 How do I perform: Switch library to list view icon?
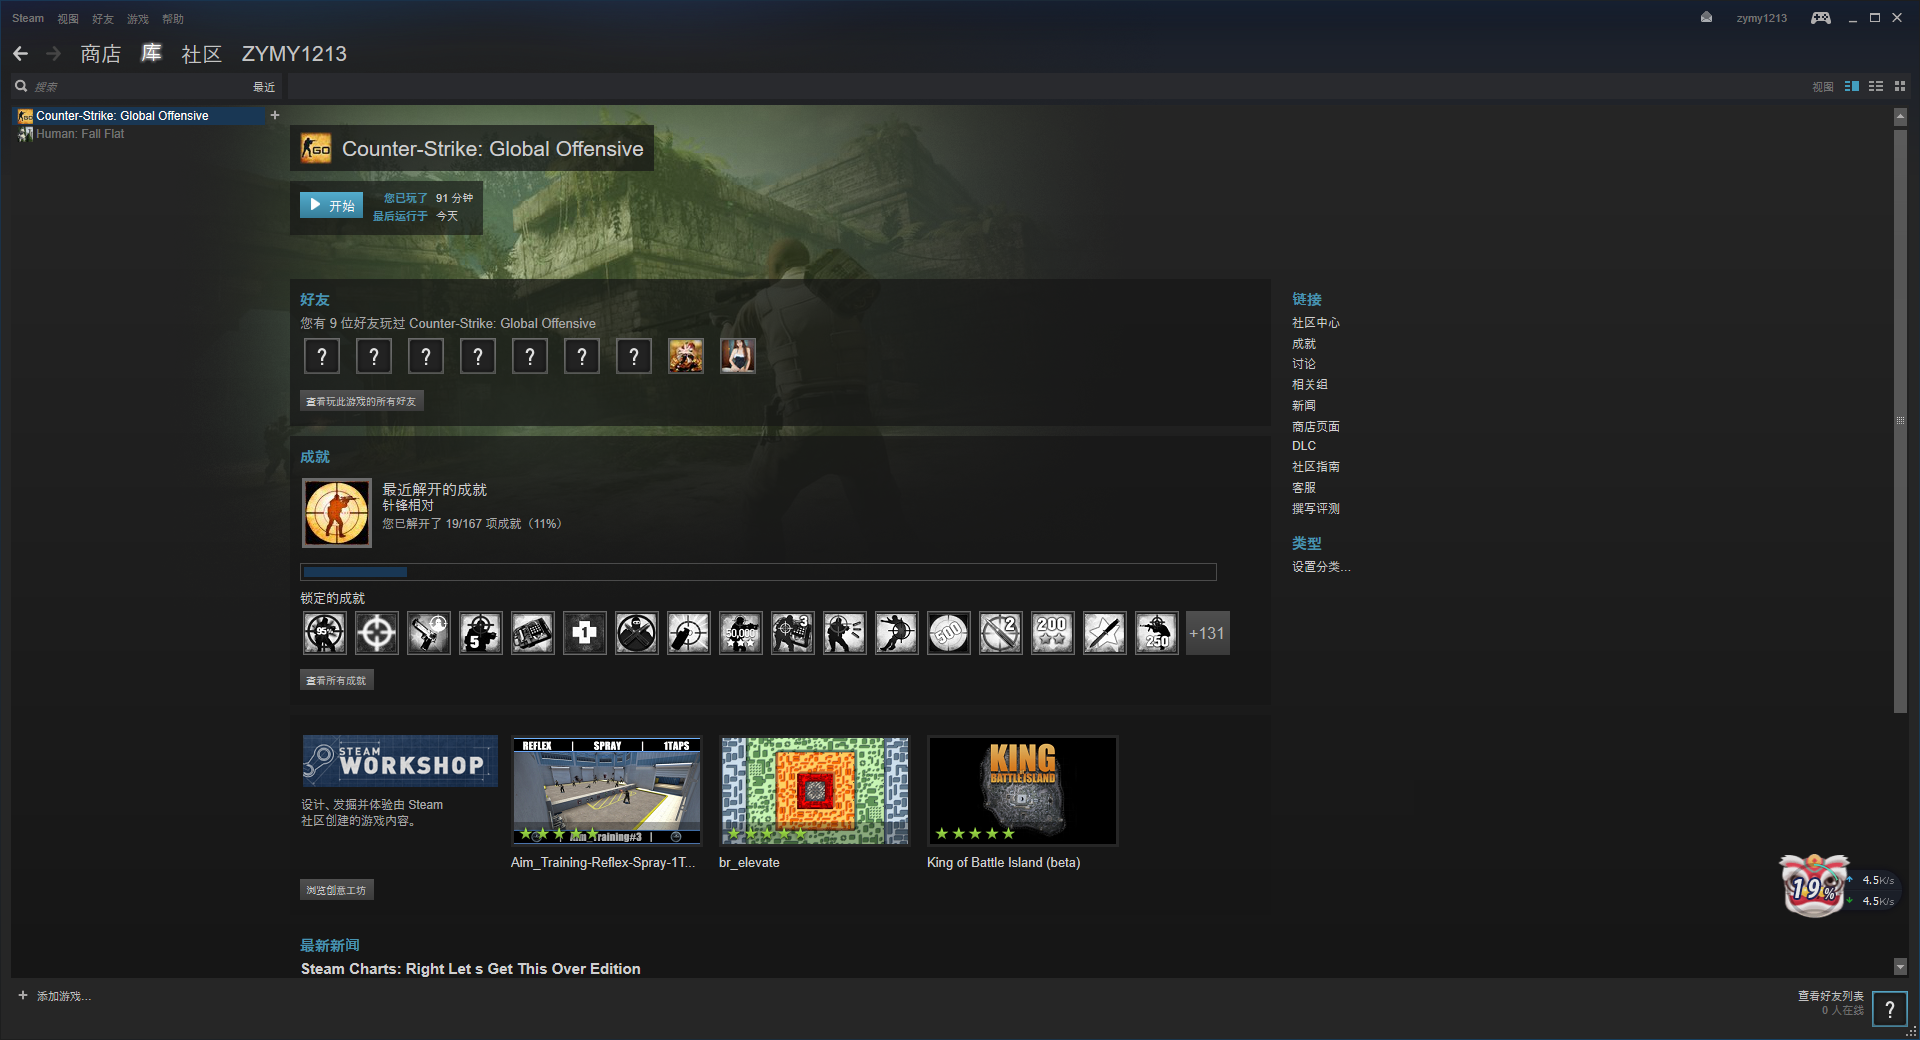[x=1876, y=87]
